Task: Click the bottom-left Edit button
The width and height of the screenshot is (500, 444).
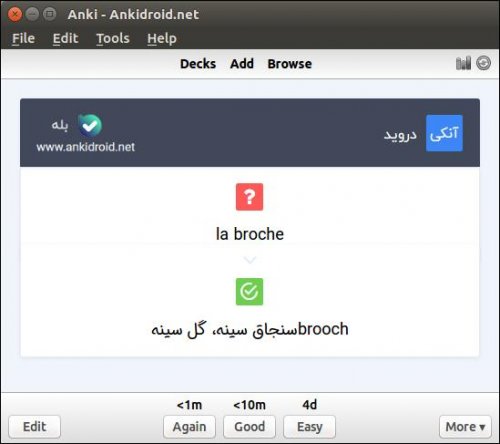Action: (34, 426)
